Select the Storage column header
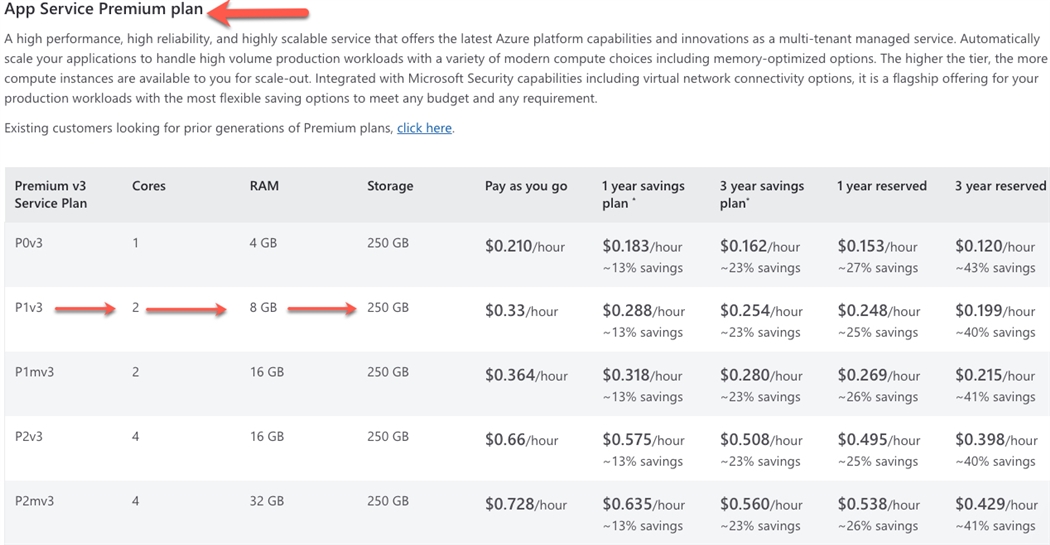Viewport: 1050px width, 545px height. click(x=390, y=186)
